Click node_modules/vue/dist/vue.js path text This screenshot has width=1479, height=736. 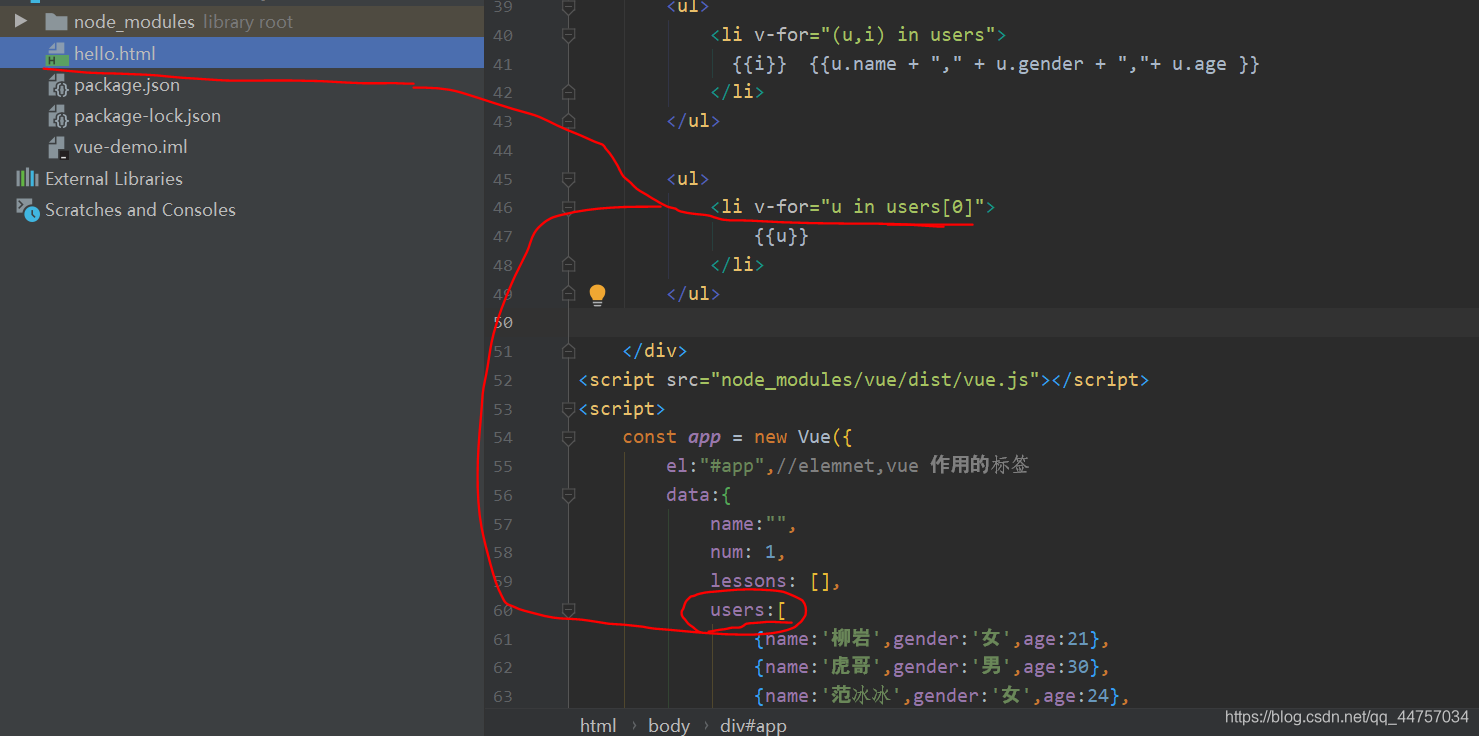click(875, 380)
